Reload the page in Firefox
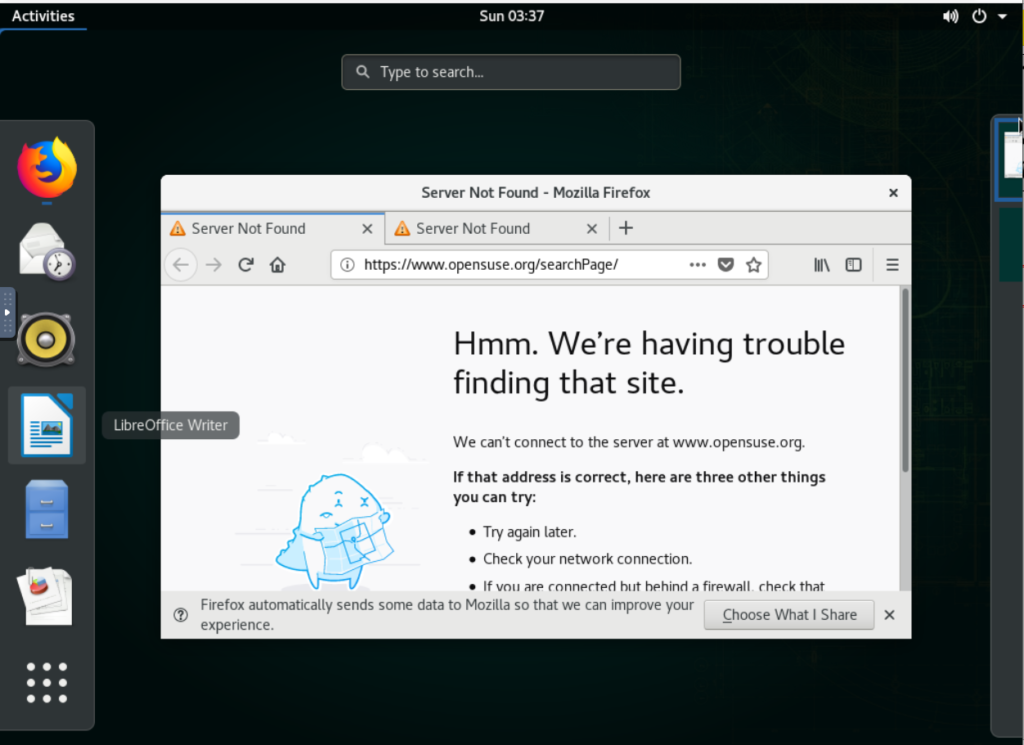This screenshot has height=745, width=1024. 245,265
